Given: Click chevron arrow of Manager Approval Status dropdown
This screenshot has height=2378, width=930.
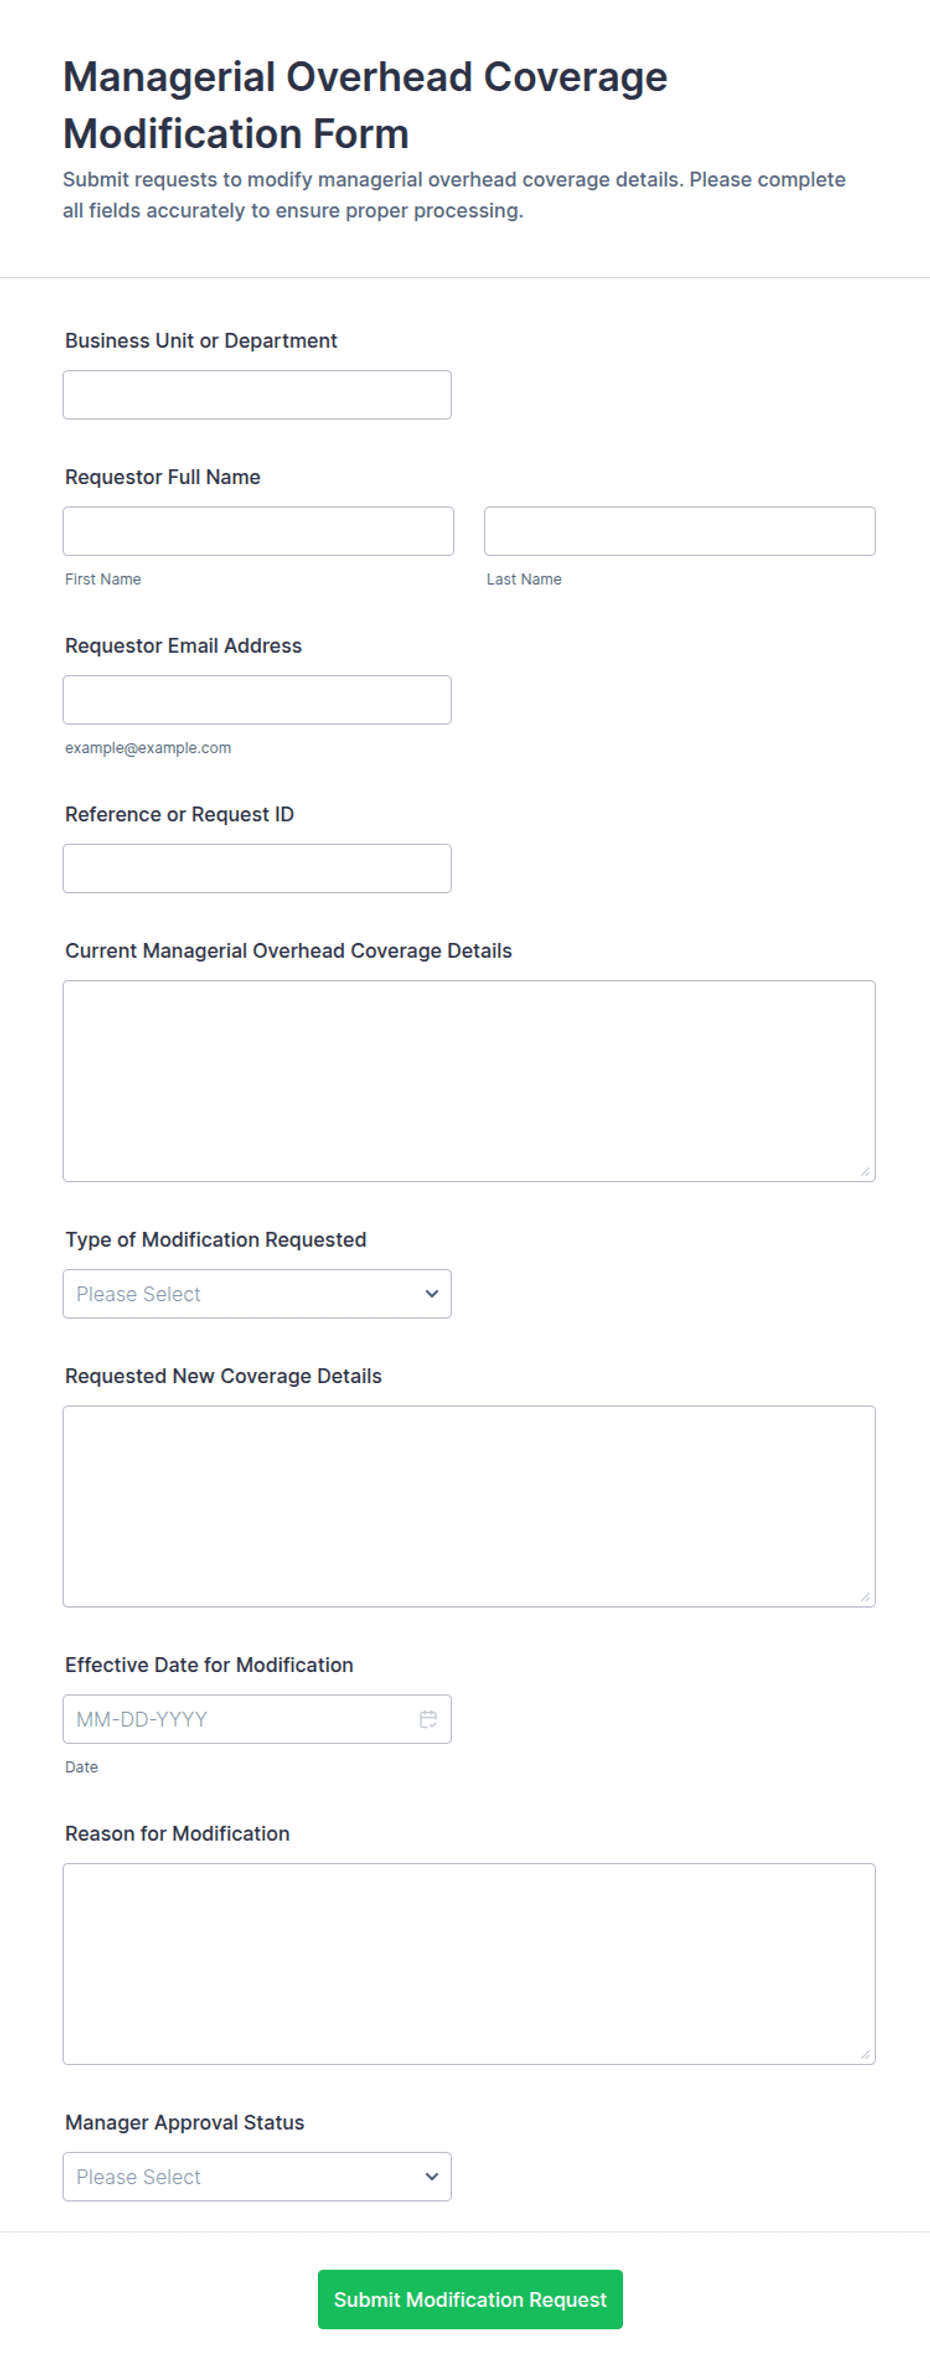Looking at the screenshot, I should click(431, 2177).
